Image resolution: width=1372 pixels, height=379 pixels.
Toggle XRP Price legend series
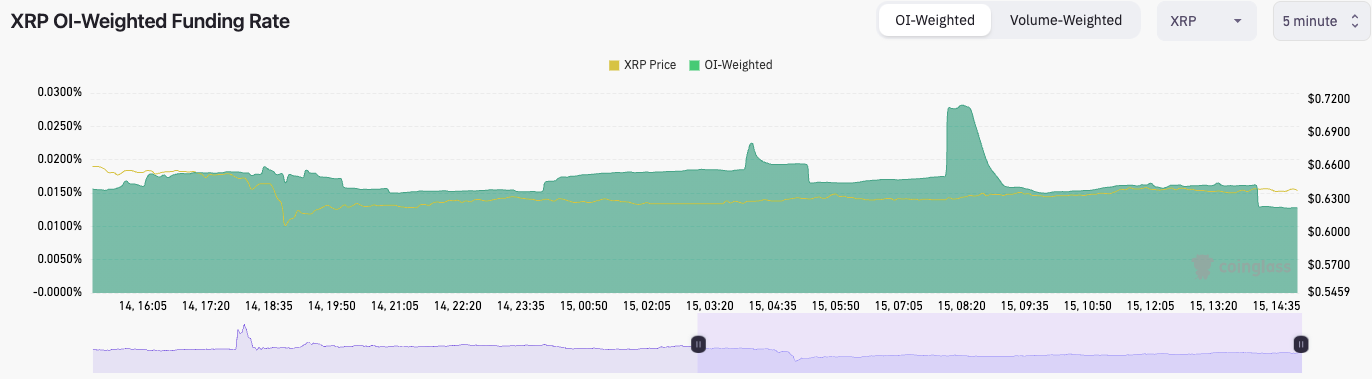(x=642, y=65)
